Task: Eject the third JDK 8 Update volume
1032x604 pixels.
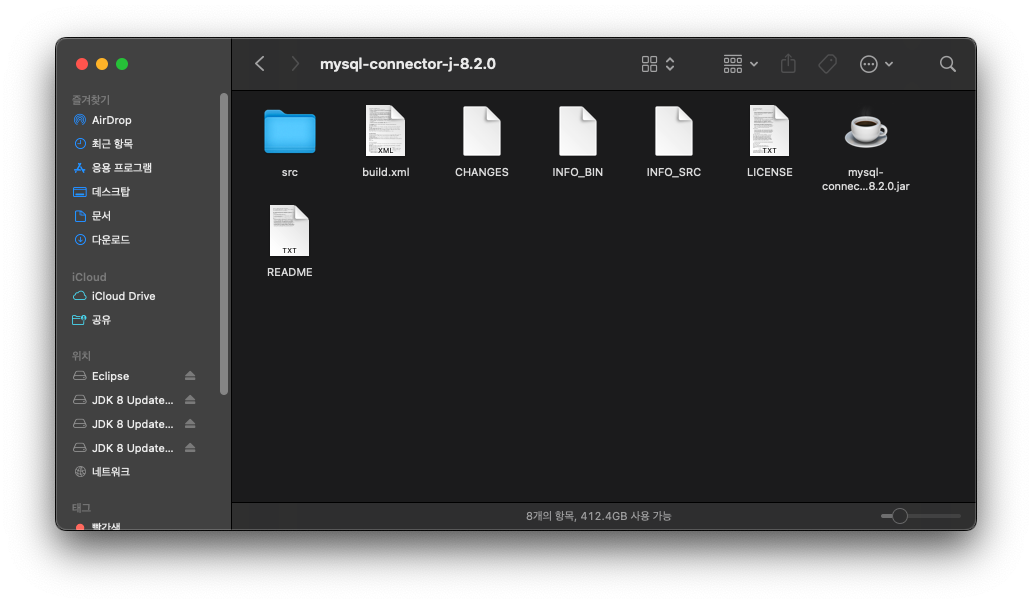Action: (190, 448)
